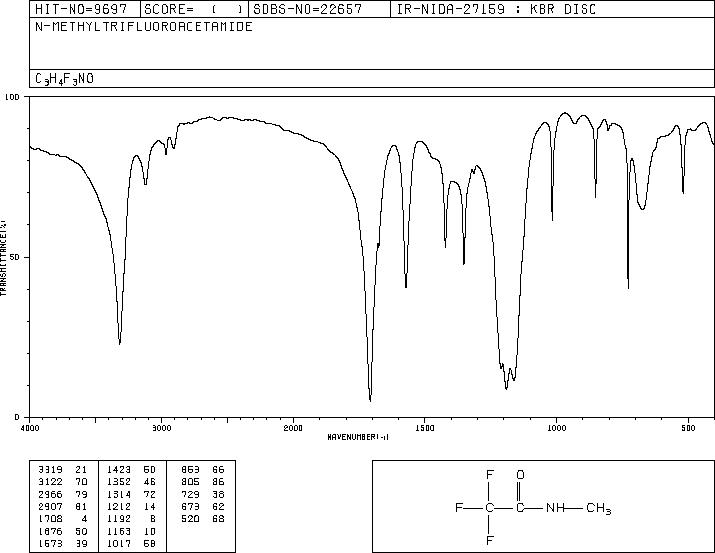
Task: Click the 1000 x-axis tick label
Action: [x=556, y=428]
